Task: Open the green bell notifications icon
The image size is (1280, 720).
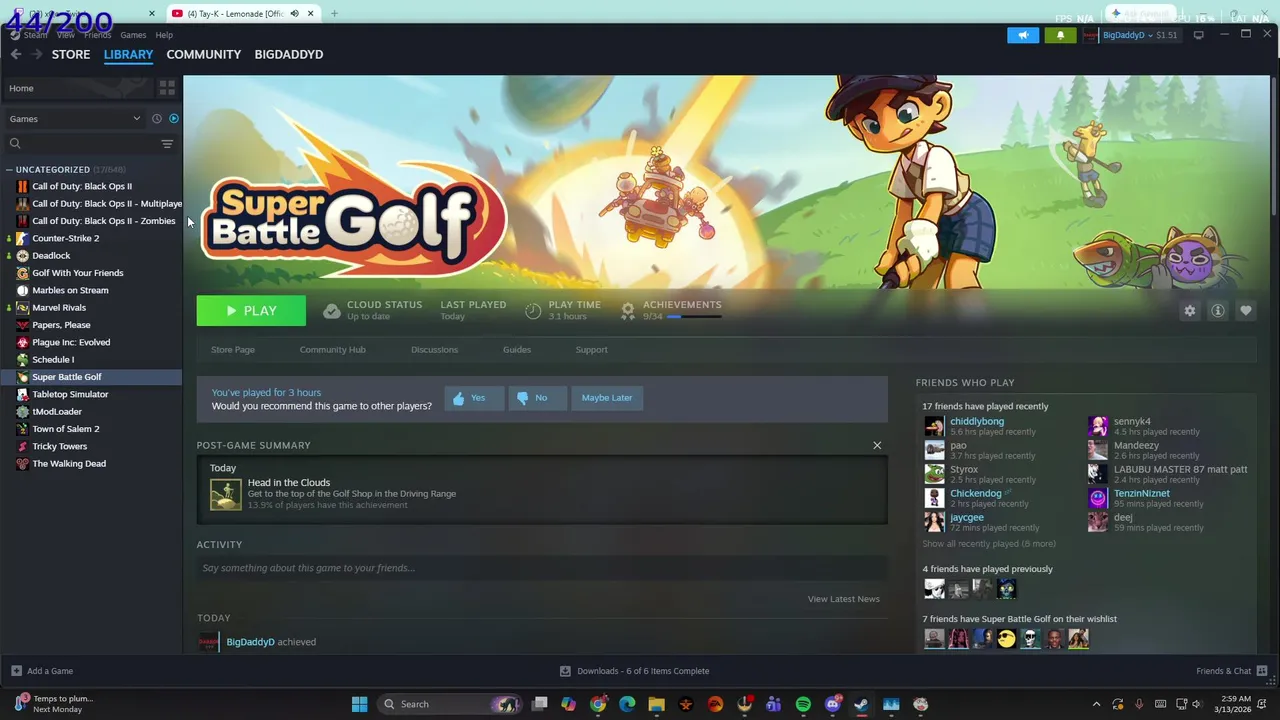Action: [x=1061, y=35]
